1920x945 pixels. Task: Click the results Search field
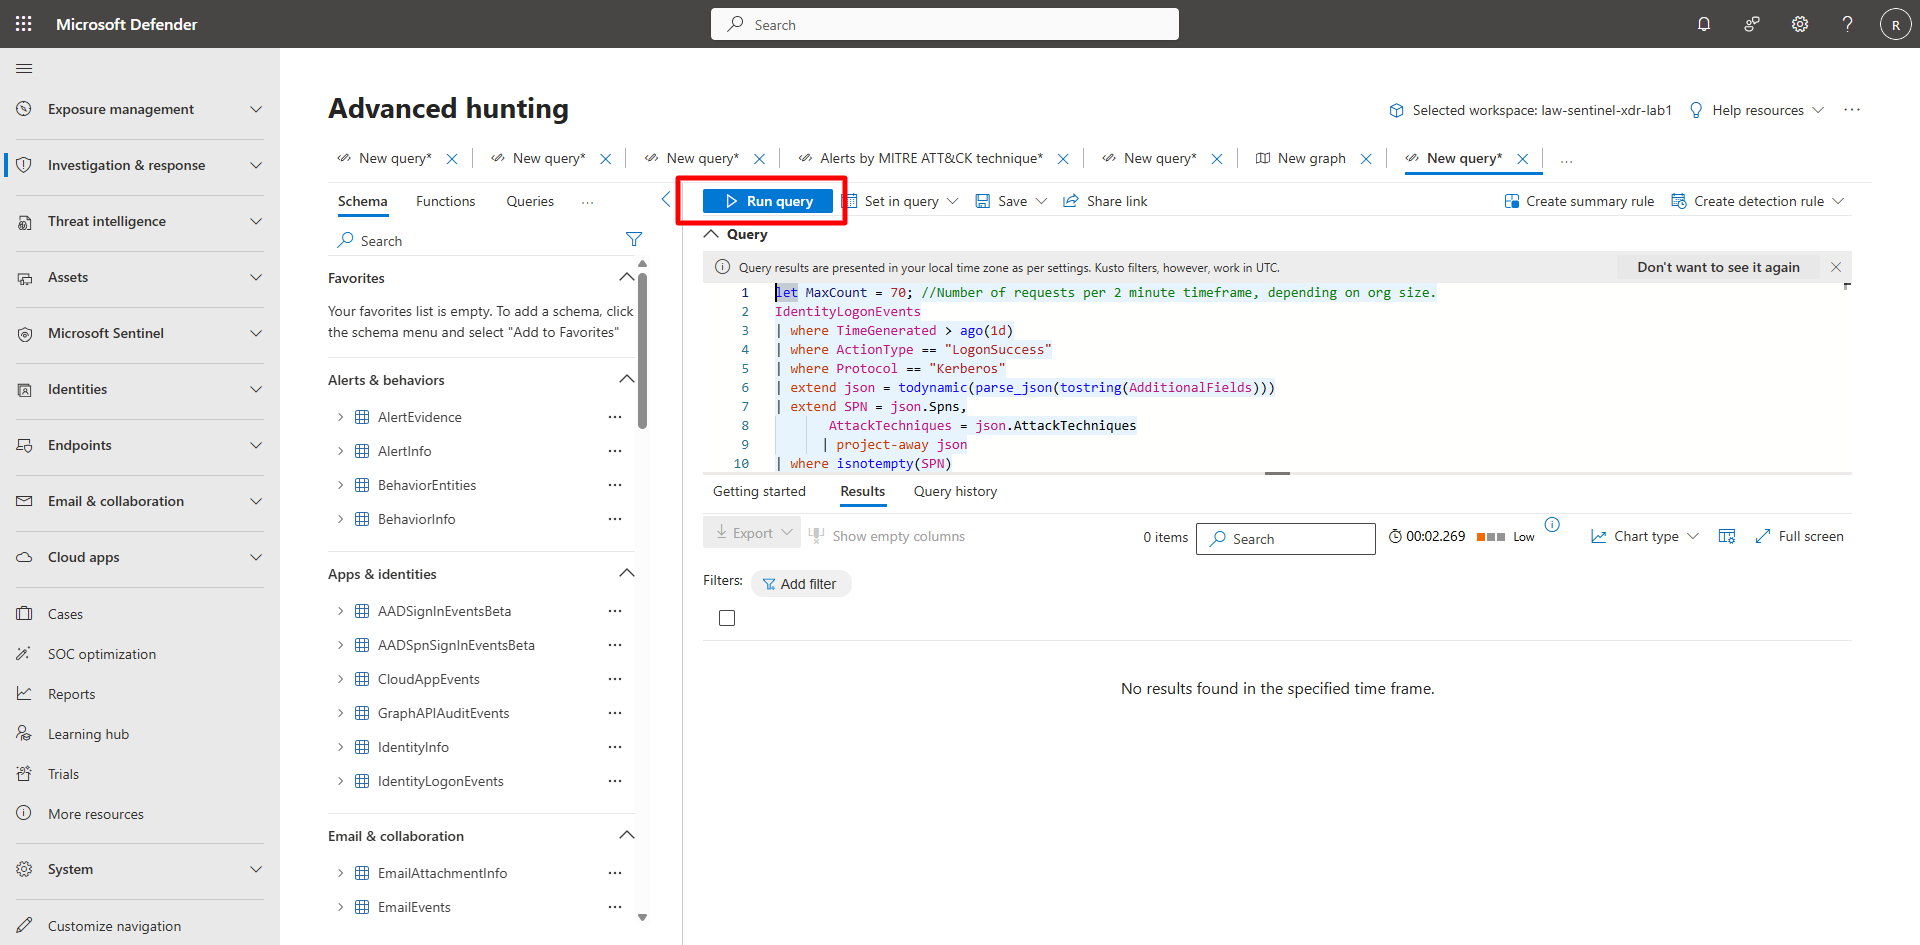coord(1286,538)
